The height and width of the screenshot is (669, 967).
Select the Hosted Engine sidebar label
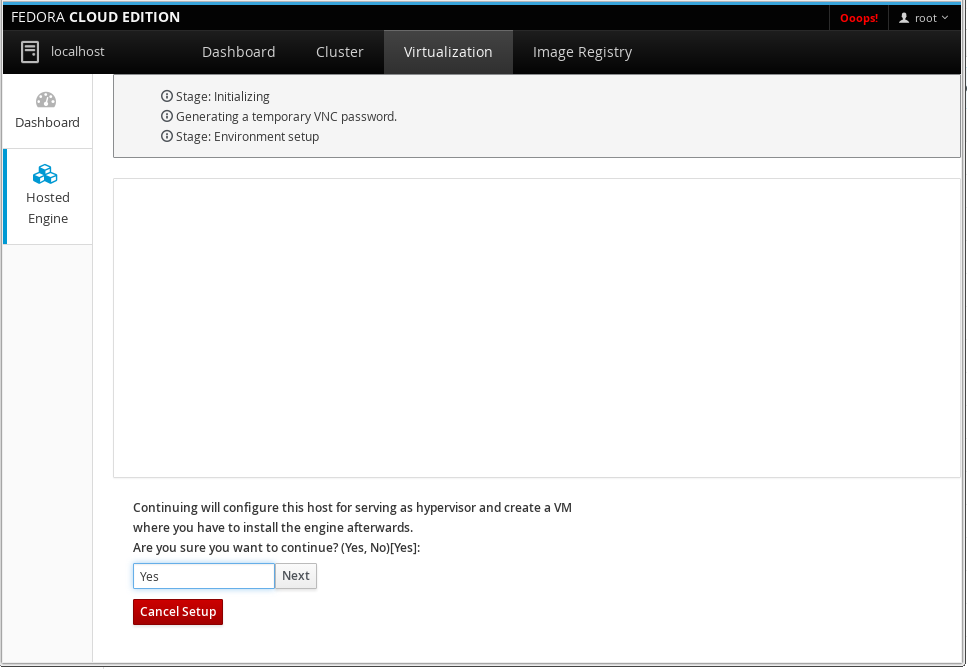[48, 208]
